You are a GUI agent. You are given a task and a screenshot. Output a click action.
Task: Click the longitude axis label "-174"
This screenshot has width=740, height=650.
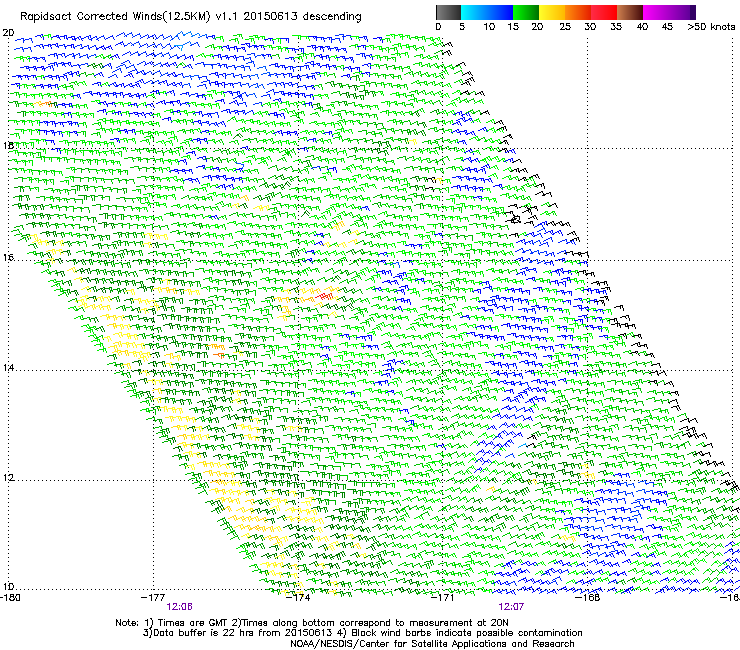(298, 598)
